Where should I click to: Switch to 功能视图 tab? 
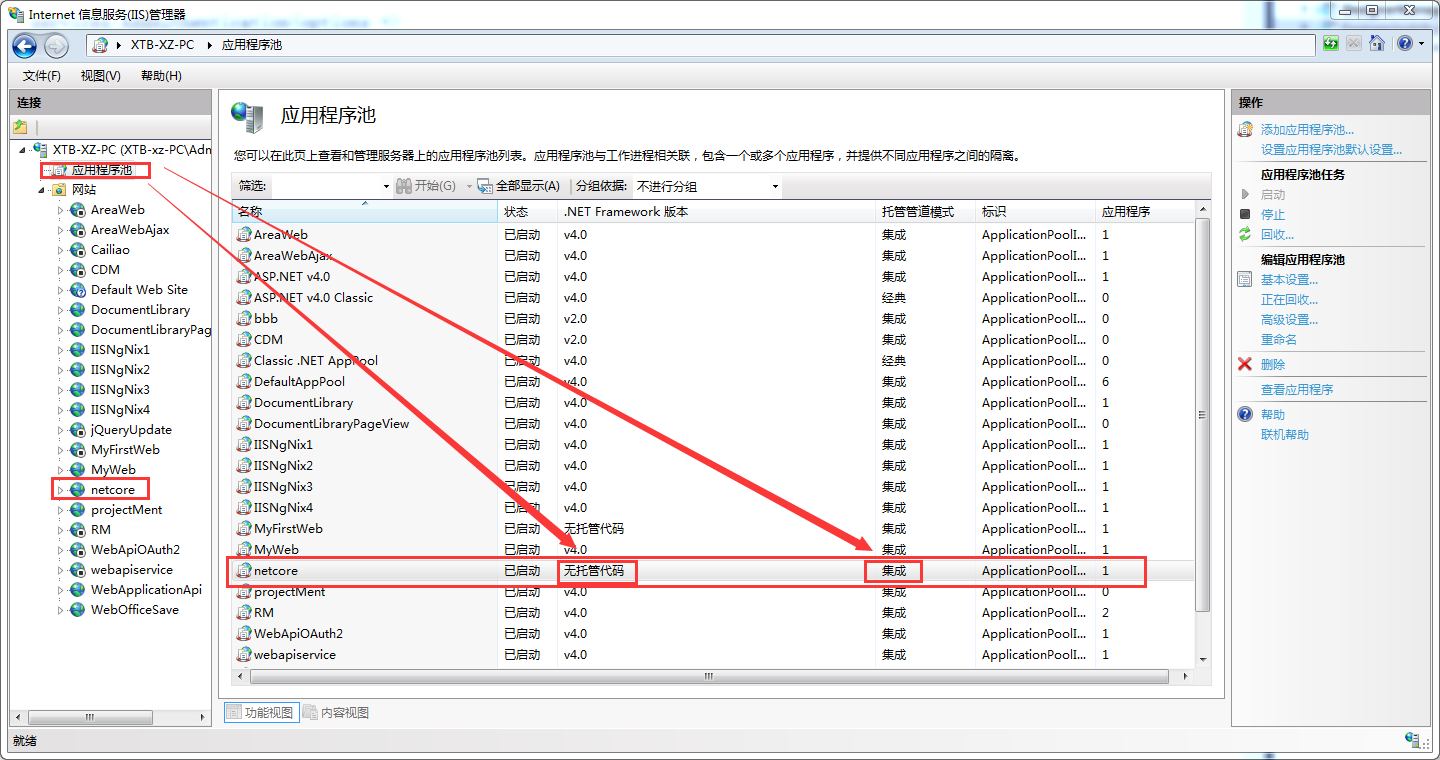tap(260, 713)
